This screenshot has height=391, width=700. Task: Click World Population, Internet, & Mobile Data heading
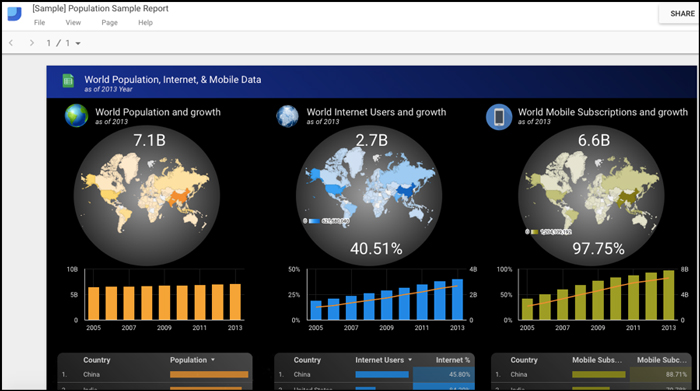[x=173, y=79]
